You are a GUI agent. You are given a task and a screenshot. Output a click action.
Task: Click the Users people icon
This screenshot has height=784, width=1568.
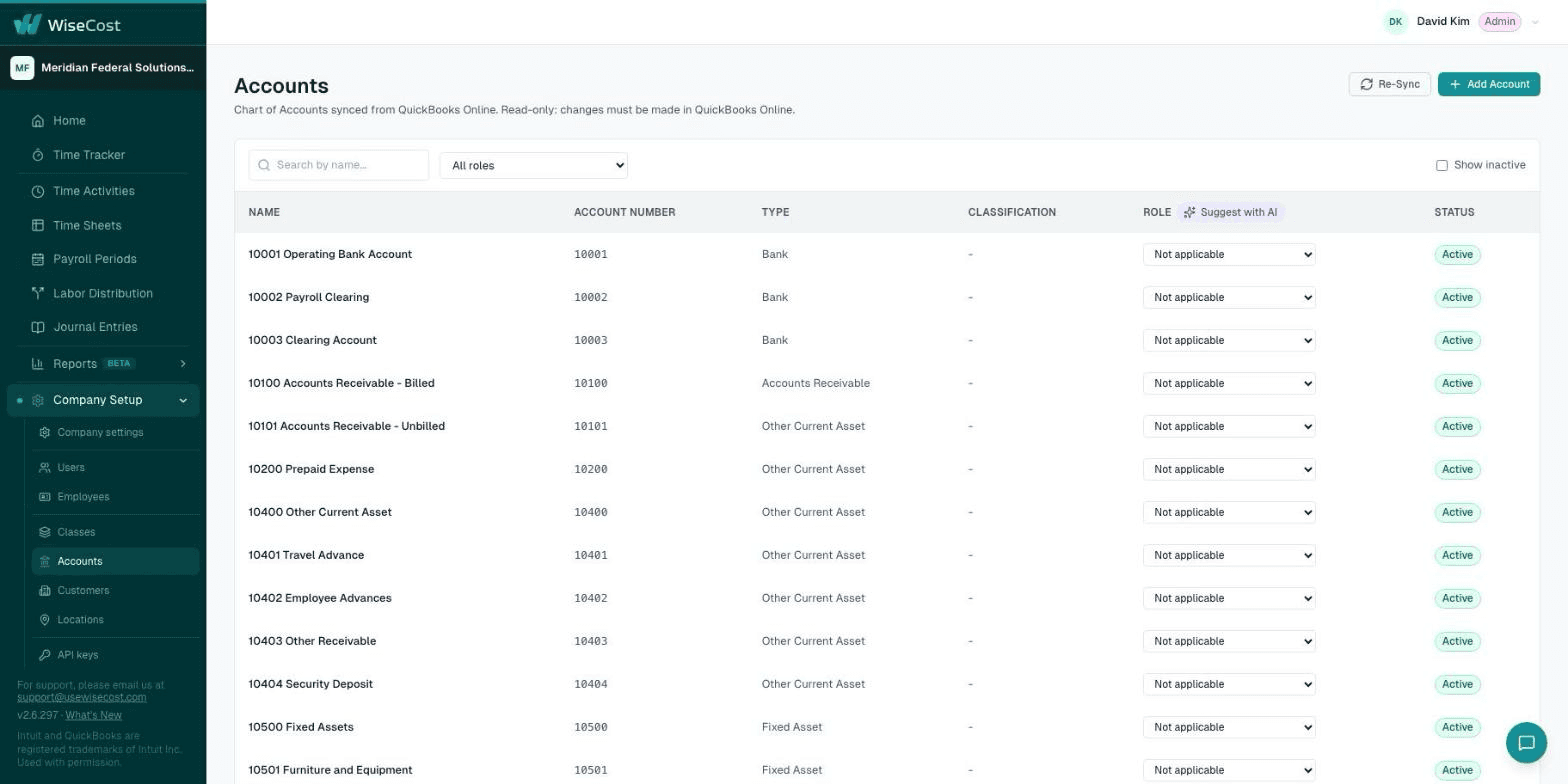[x=45, y=468]
